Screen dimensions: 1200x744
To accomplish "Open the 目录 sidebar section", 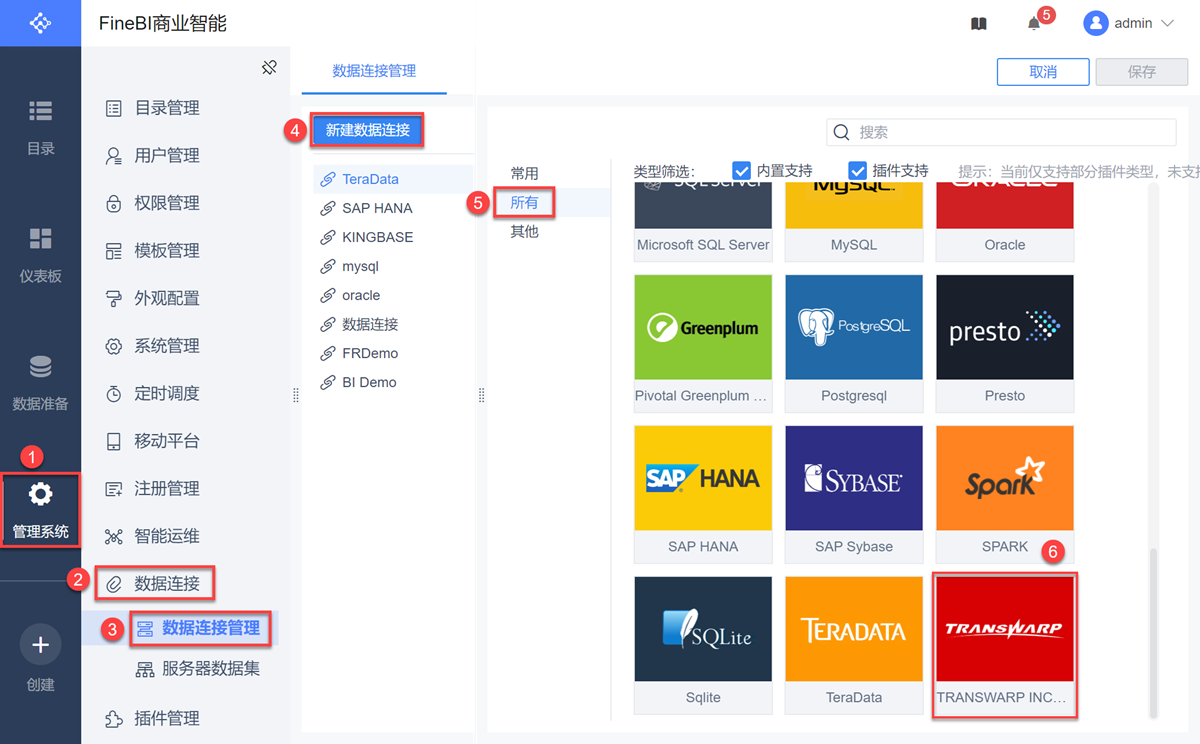I will (40, 126).
